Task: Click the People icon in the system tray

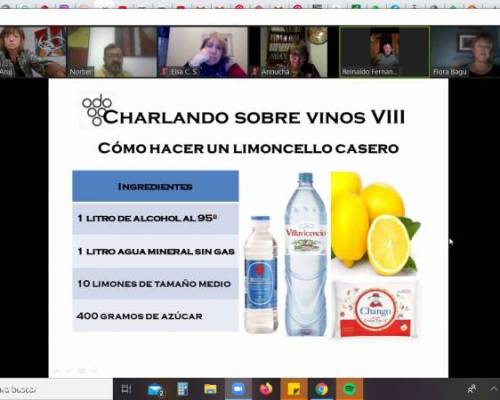Action: [x=472, y=389]
